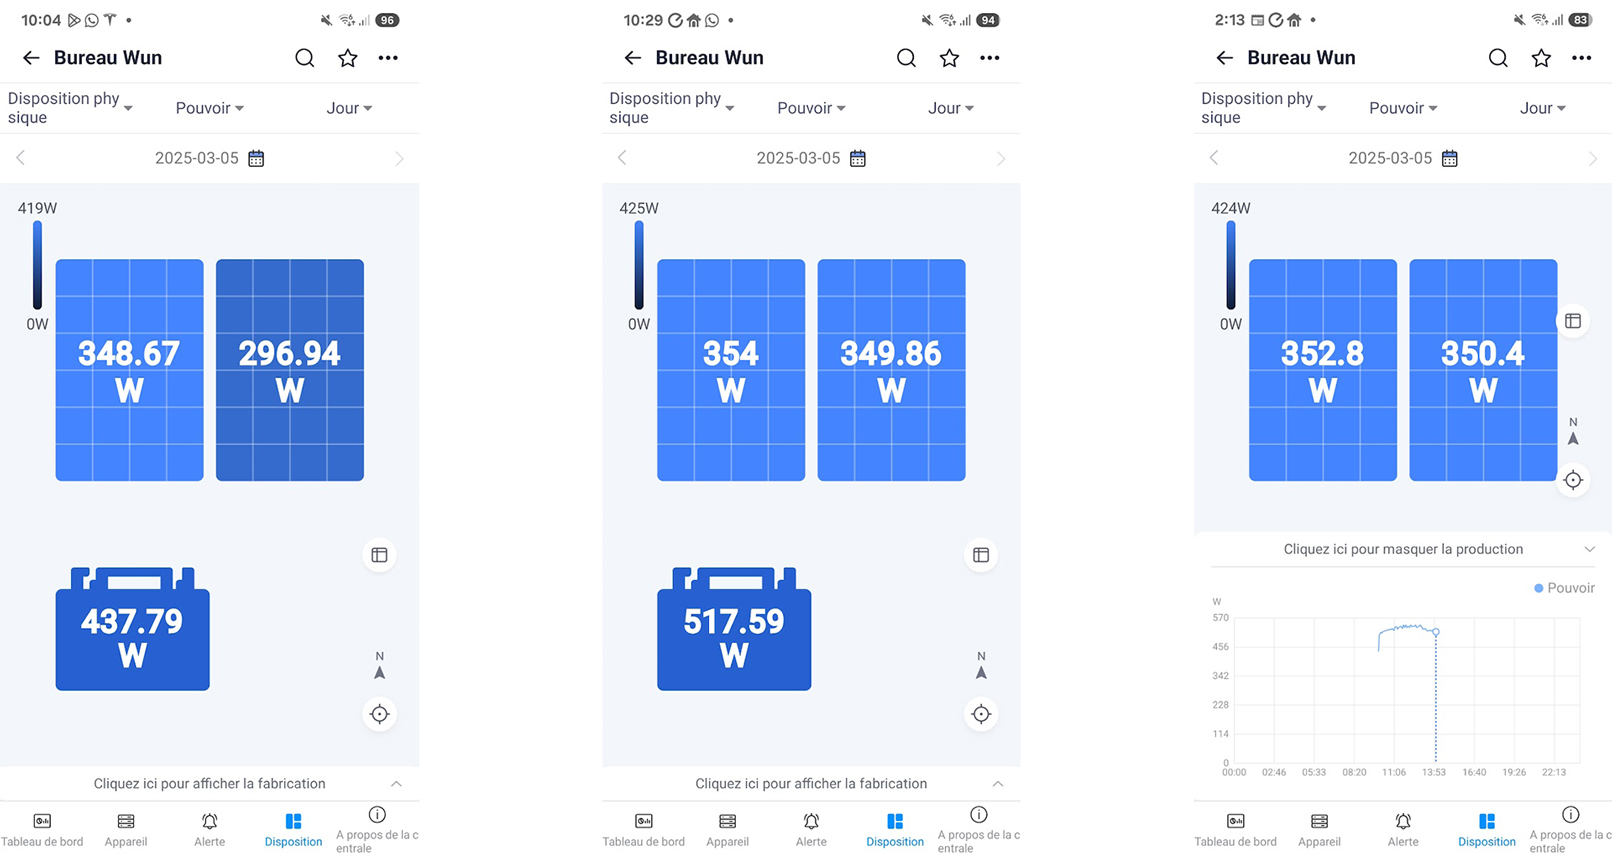Open the Alerte tab on the rightmost phone screen
Viewport: 1612px width, 854px height.
point(1403,829)
